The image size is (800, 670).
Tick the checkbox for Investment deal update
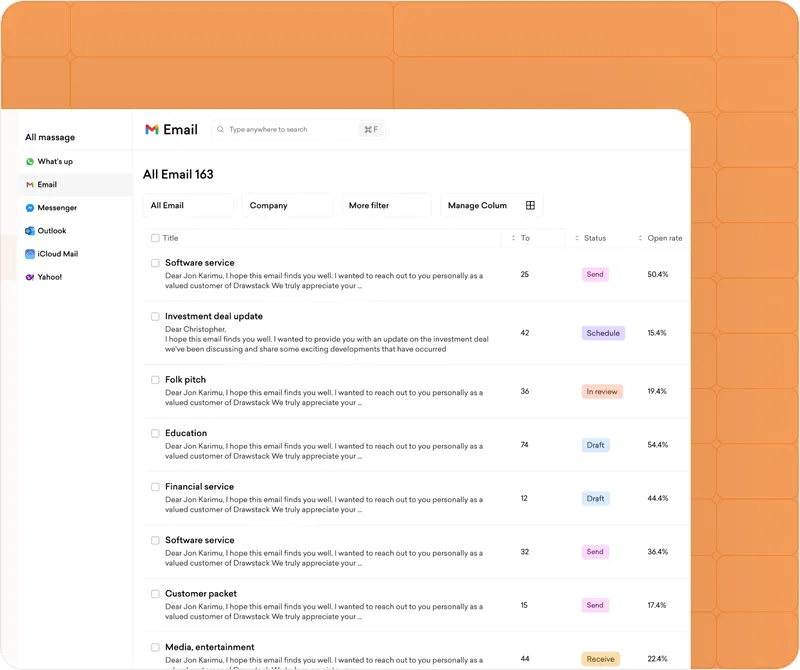point(155,316)
